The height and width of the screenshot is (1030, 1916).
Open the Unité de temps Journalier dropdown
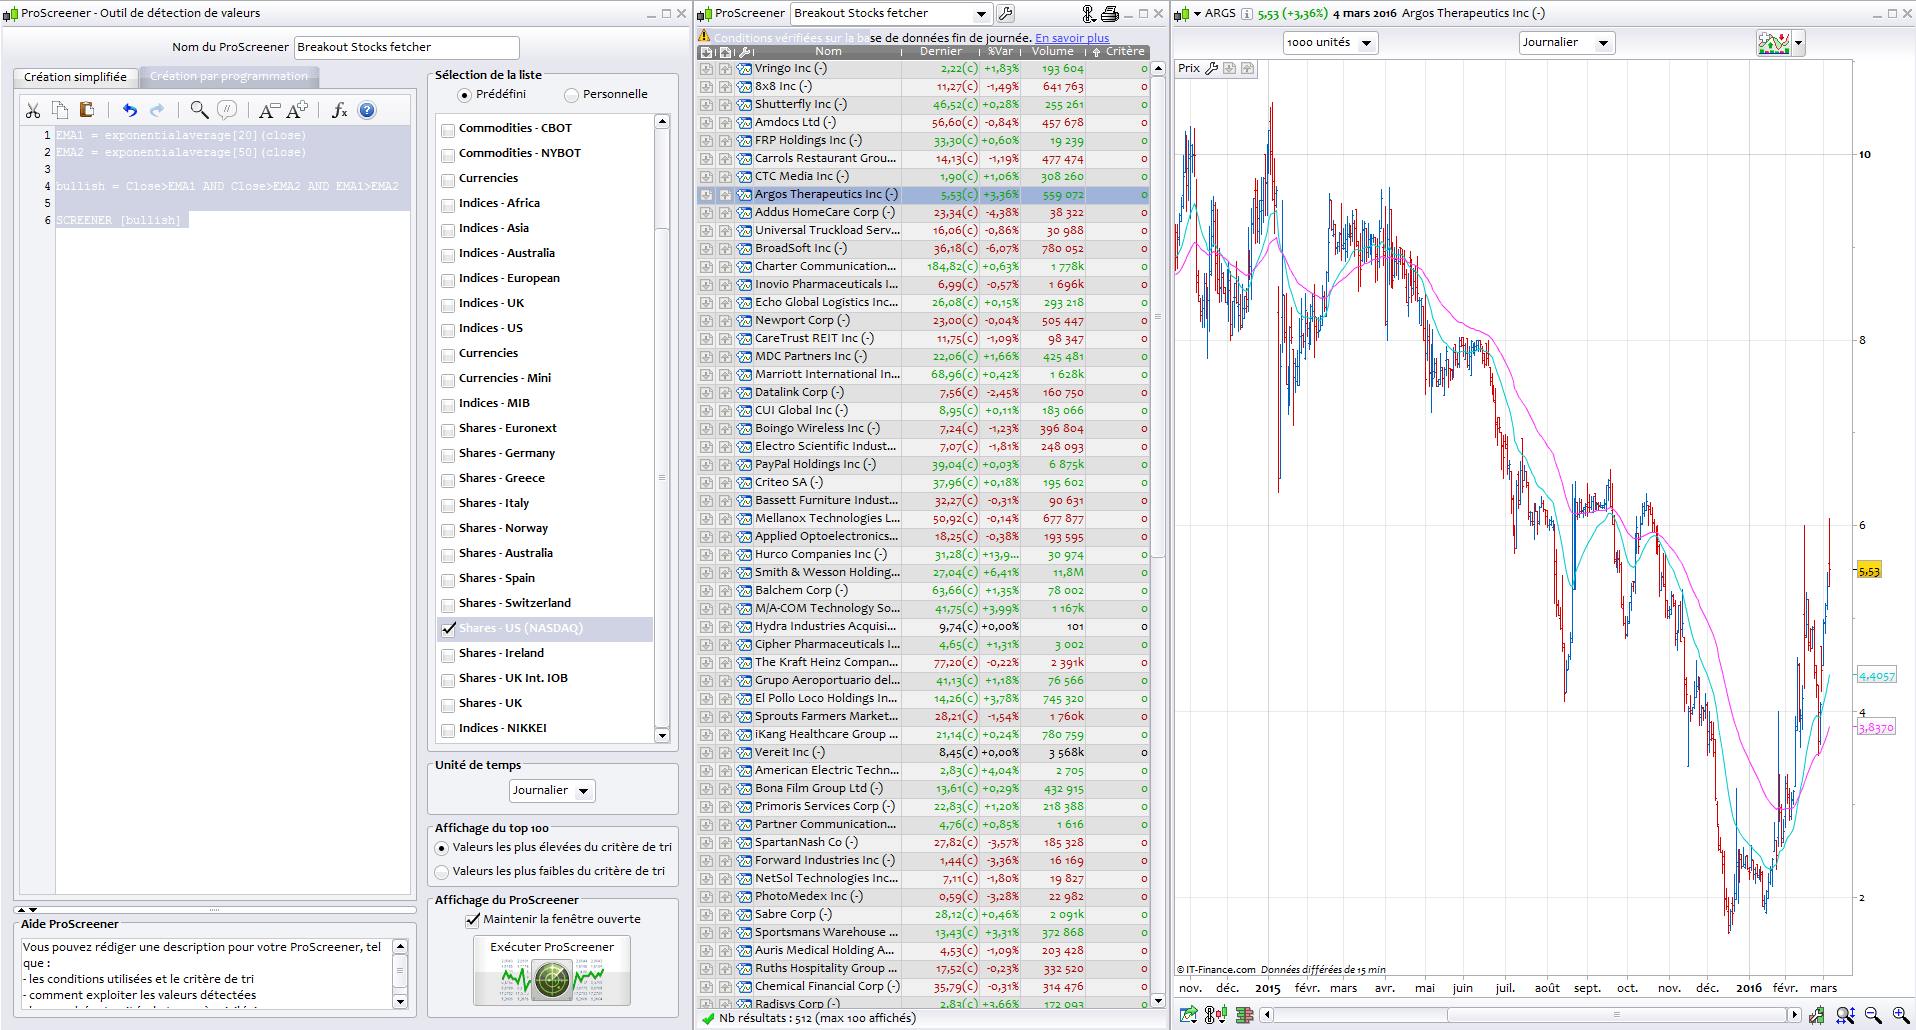552,791
